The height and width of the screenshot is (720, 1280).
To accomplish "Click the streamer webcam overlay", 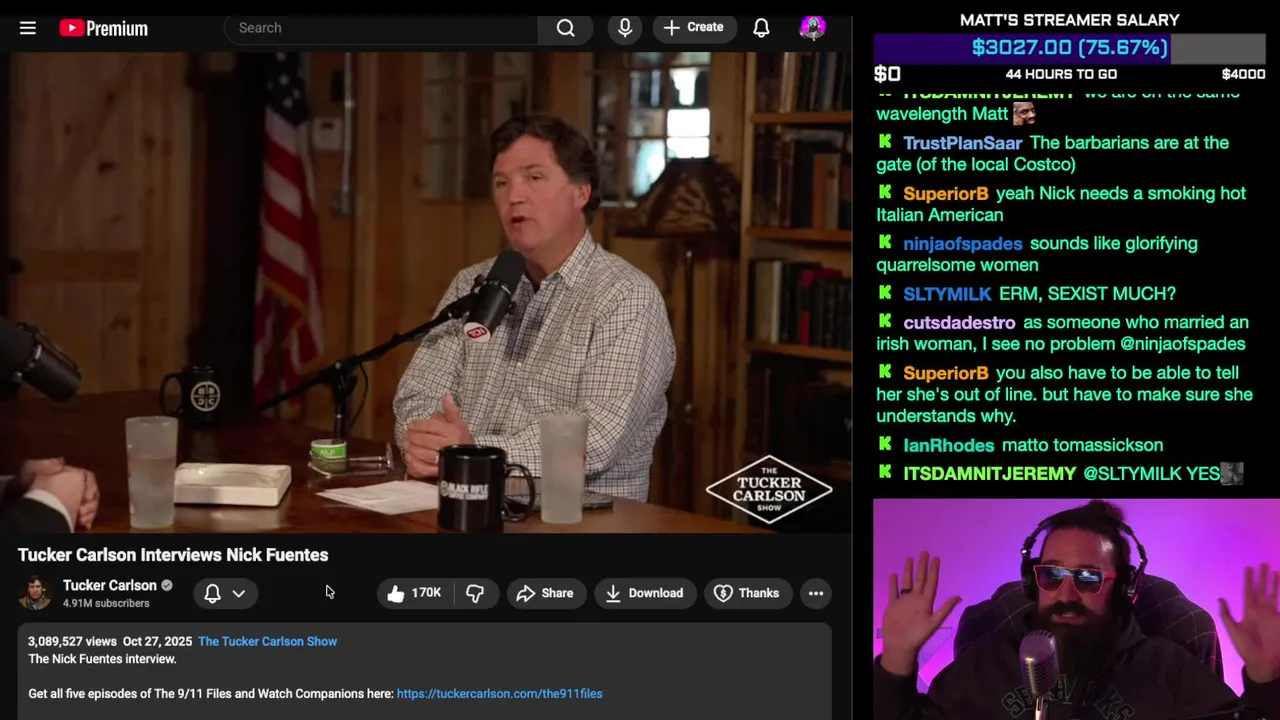I will [x=1076, y=609].
